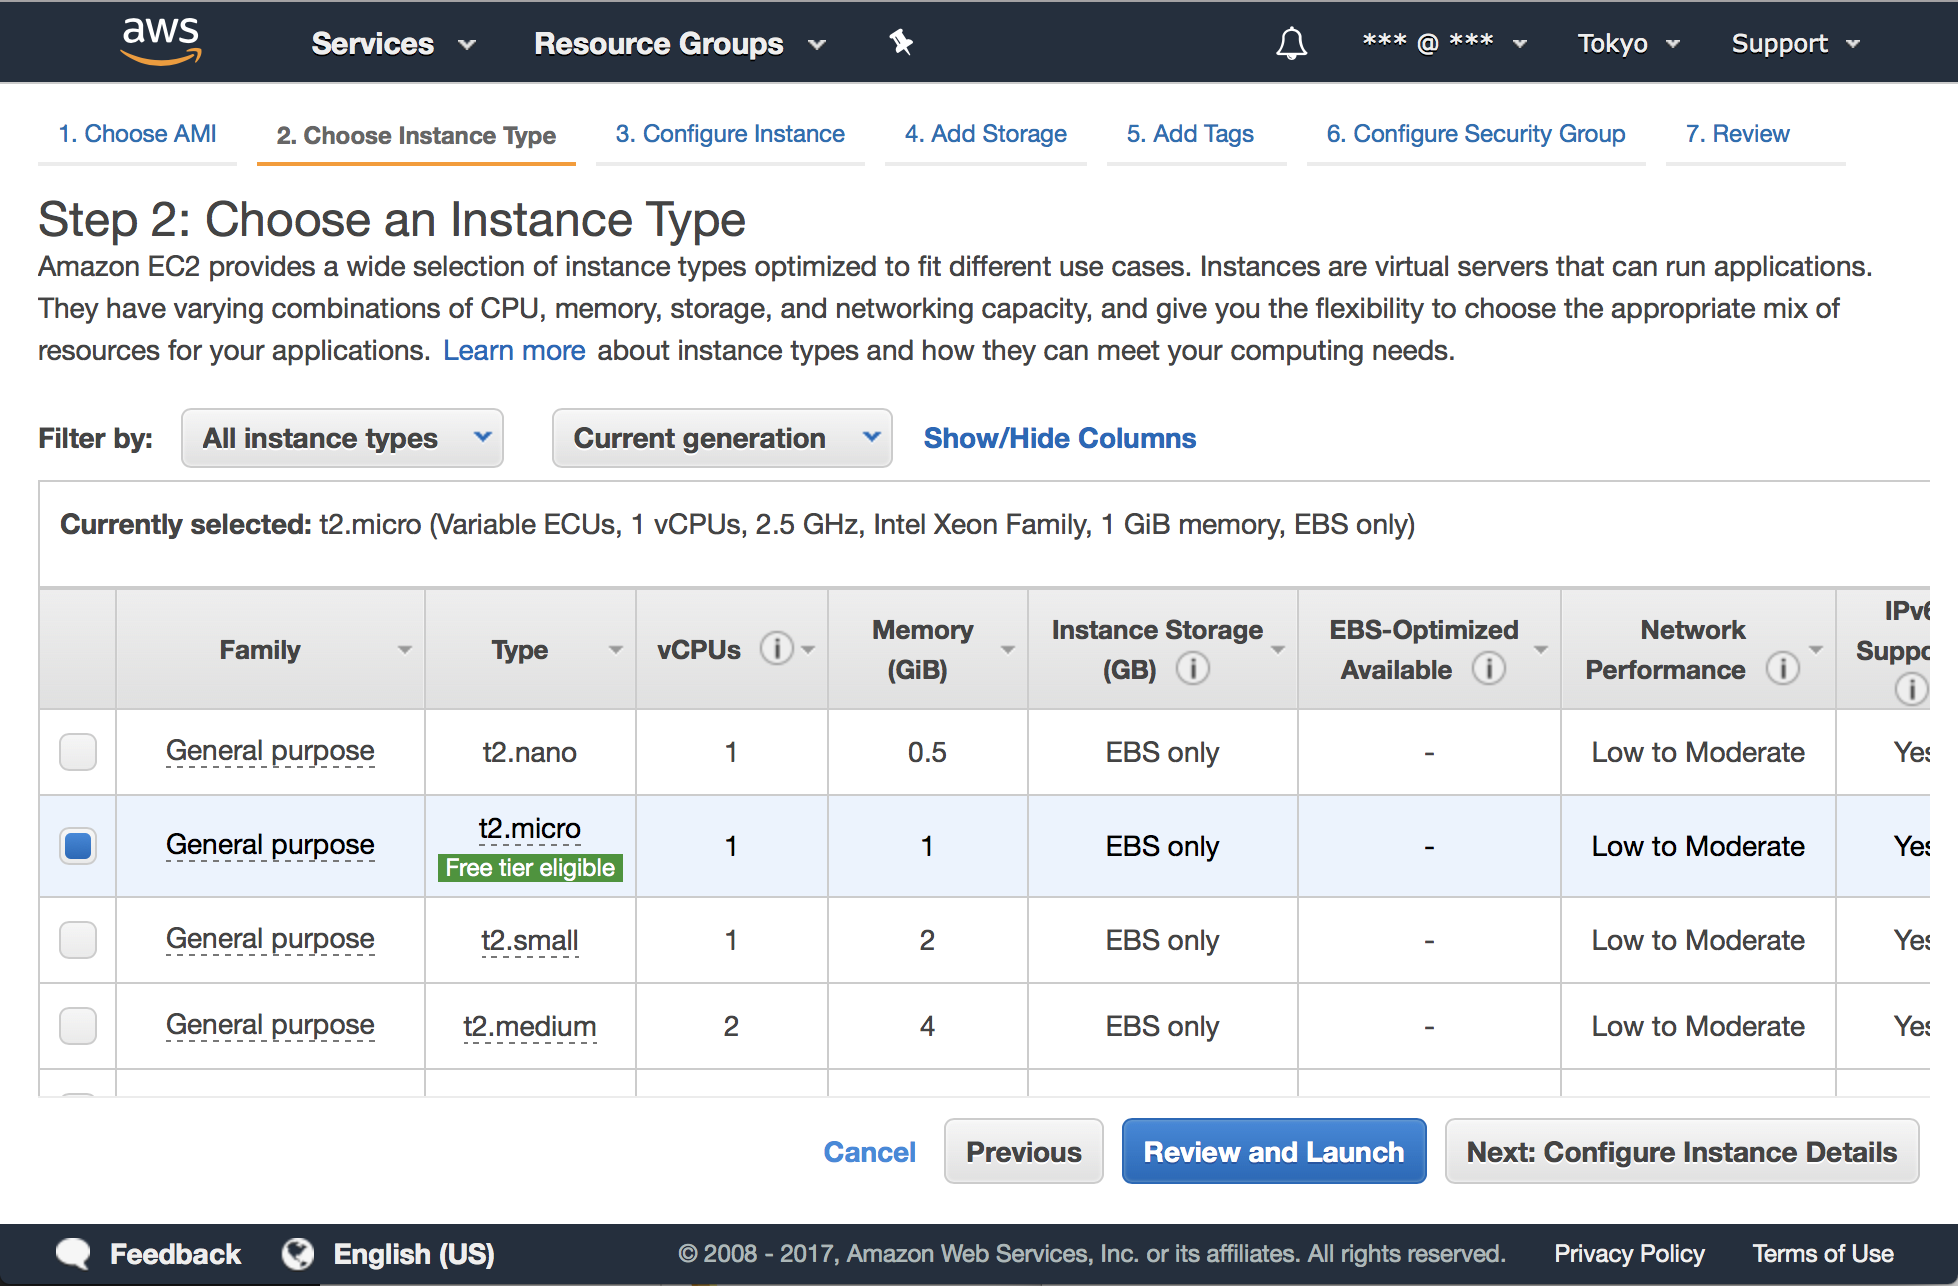
Task: Click the Feedback speech bubble icon
Action: click(x=73, y=1254)
